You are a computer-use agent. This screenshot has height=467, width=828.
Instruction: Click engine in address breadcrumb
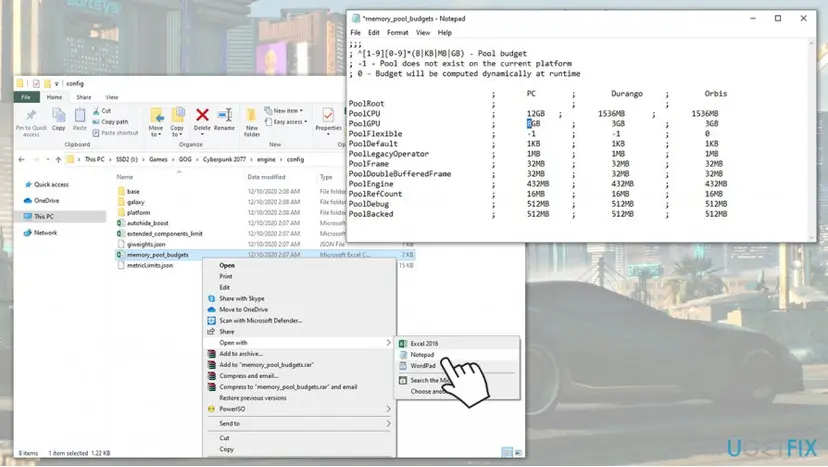pyautogui.click(x=266, y=159)
